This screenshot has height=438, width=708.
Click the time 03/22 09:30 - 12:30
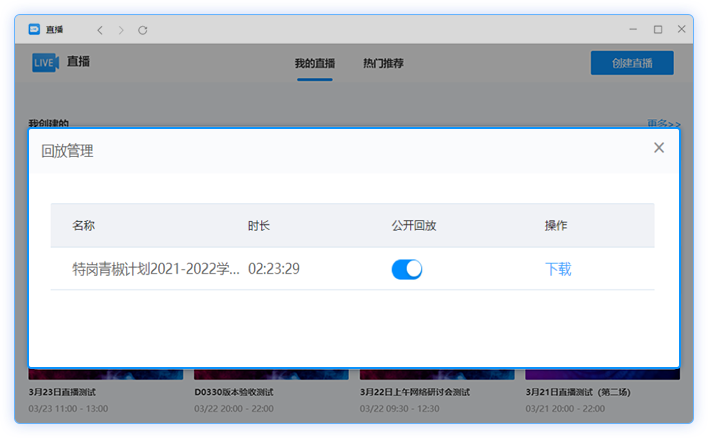pyautogui.click(x=400, y=409)
